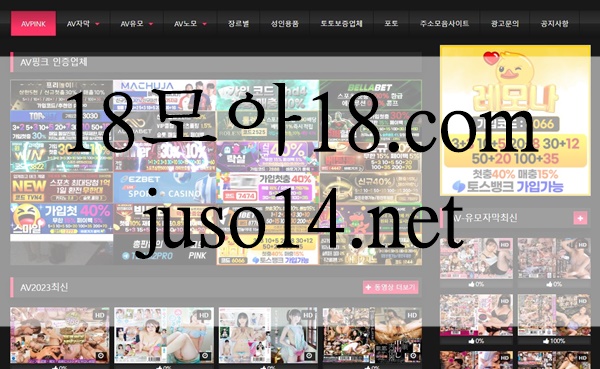The image size is (600, 369).
Task: Open the 장르별 menu item
Action: pos(238,23)
